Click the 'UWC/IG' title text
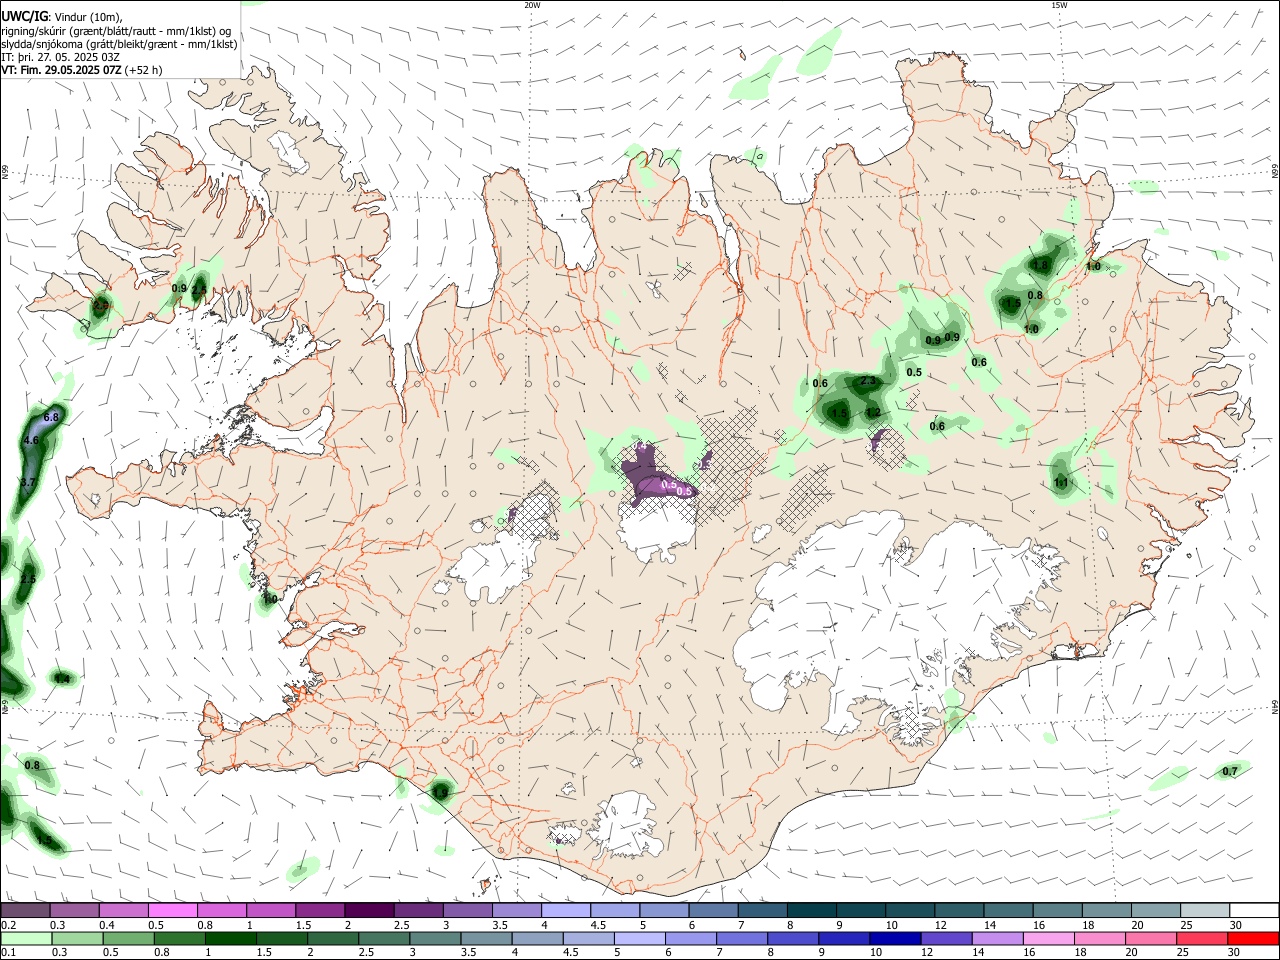 click(x=24, y=16)
